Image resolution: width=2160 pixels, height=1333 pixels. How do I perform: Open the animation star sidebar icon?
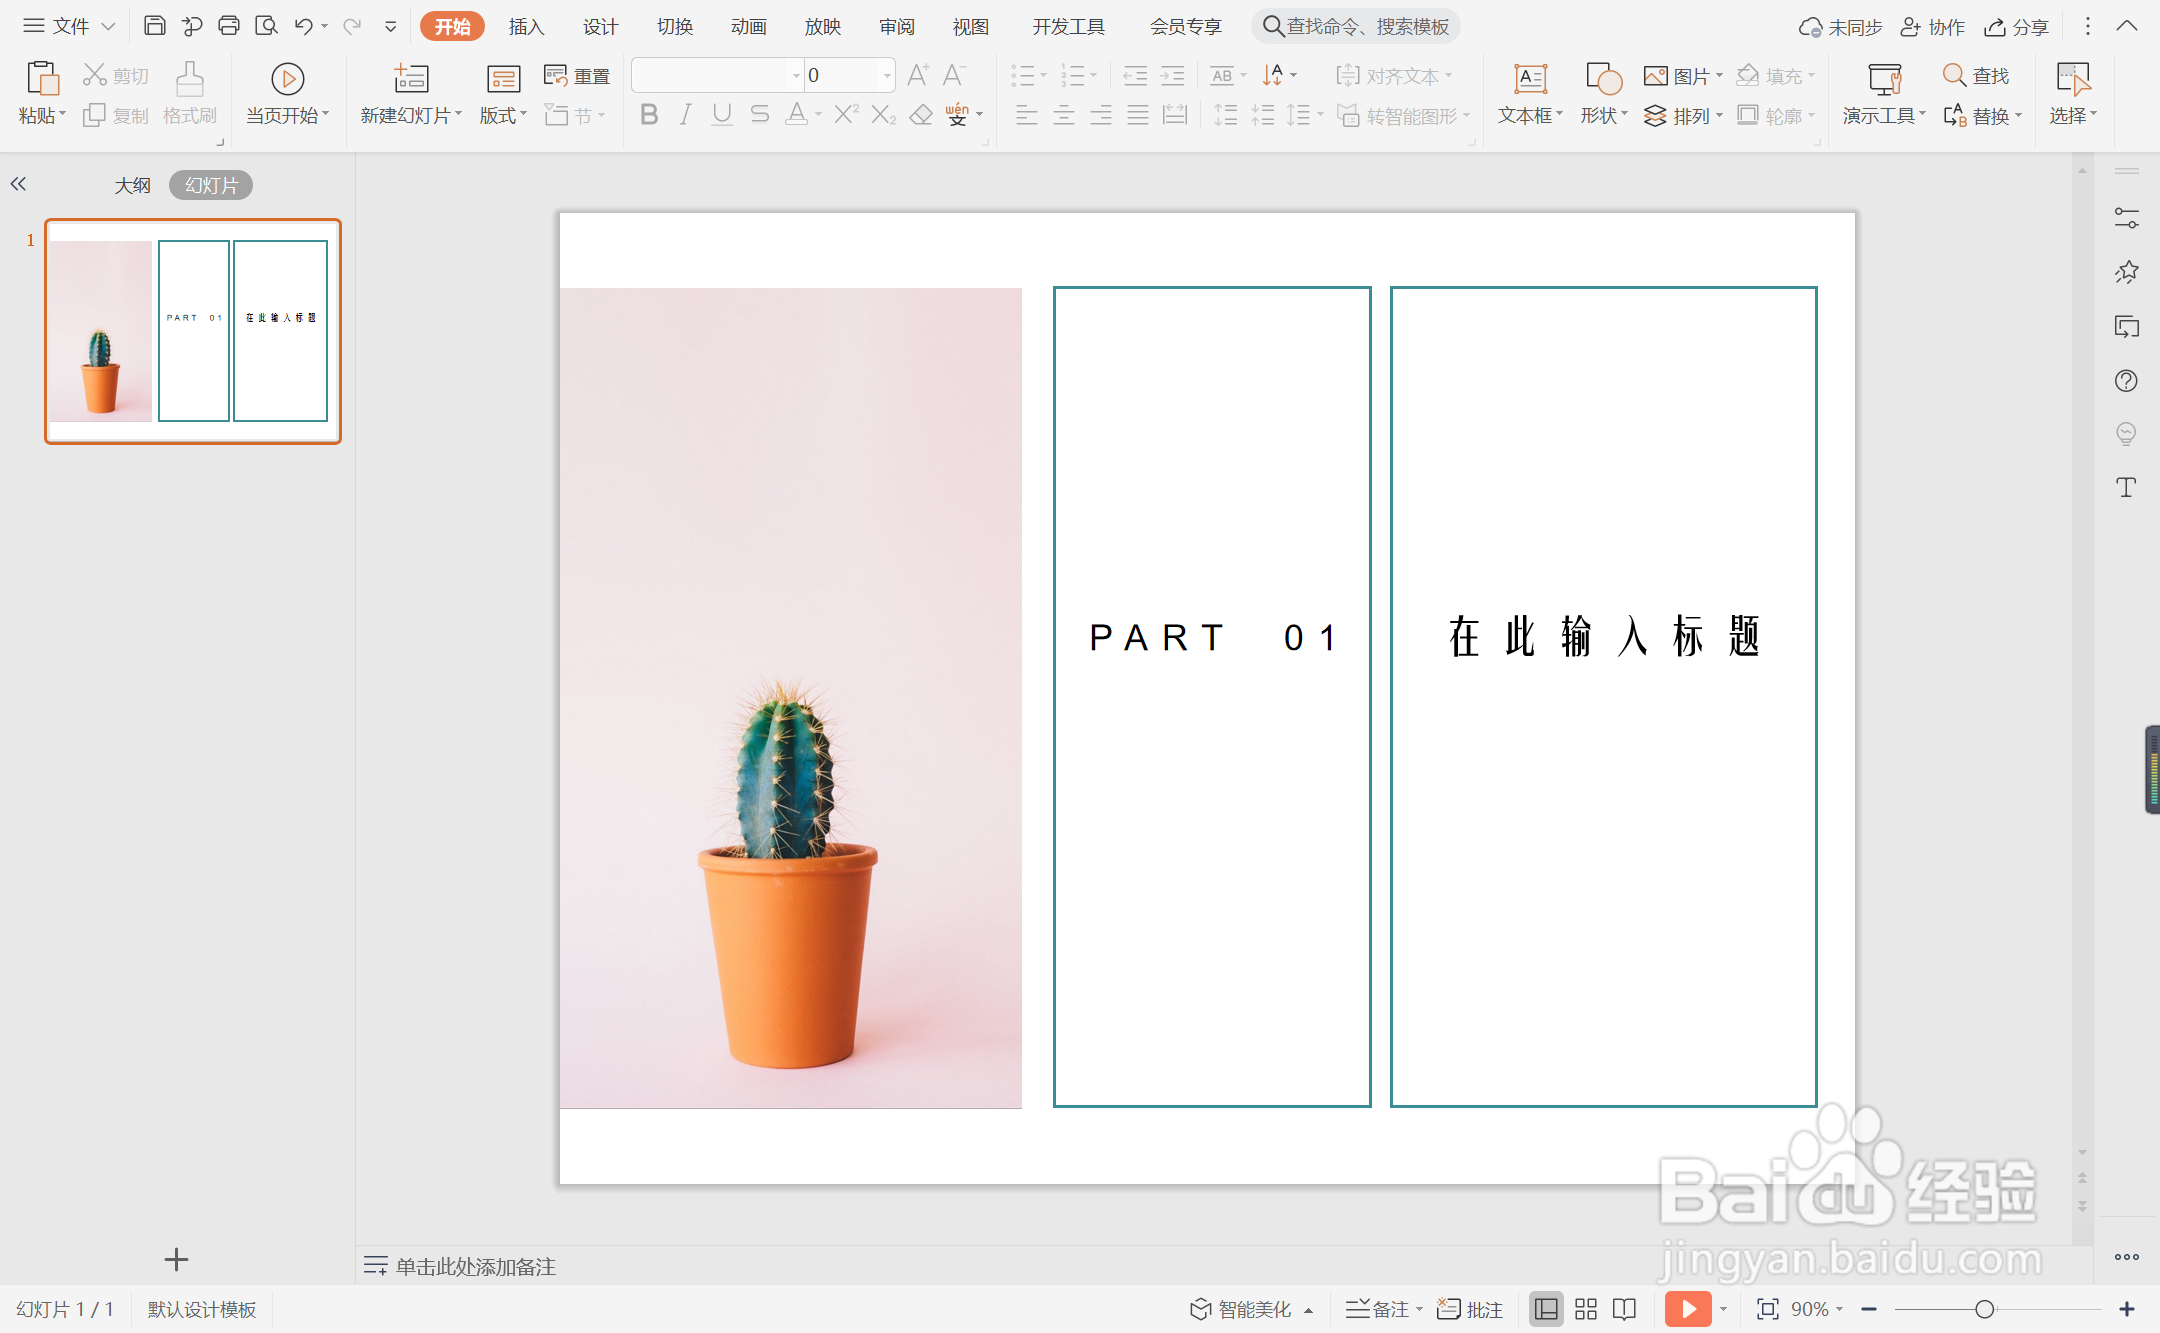[x=2127, y=272]
